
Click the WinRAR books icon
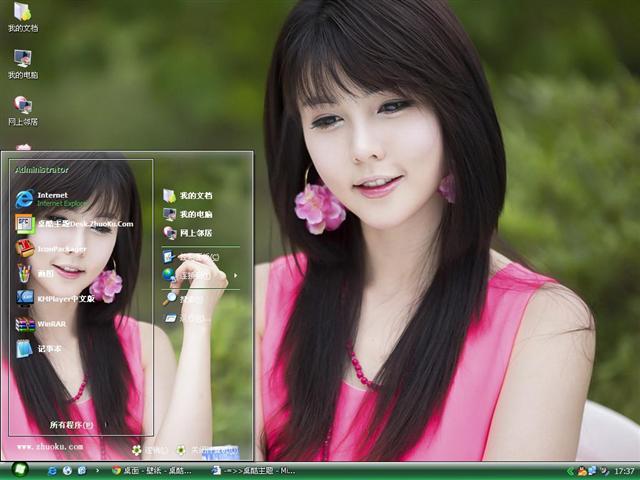tap(25, 324)
